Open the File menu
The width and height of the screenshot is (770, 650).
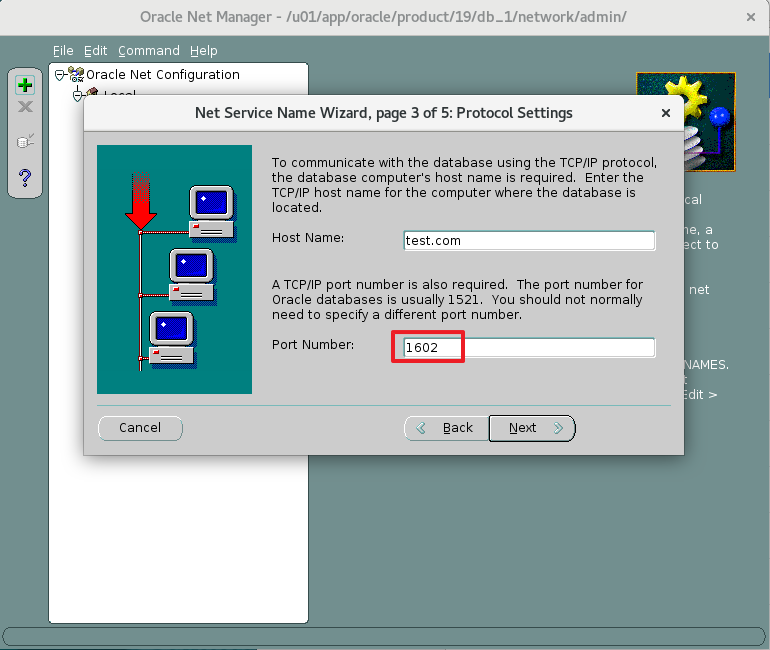point(63,51)
